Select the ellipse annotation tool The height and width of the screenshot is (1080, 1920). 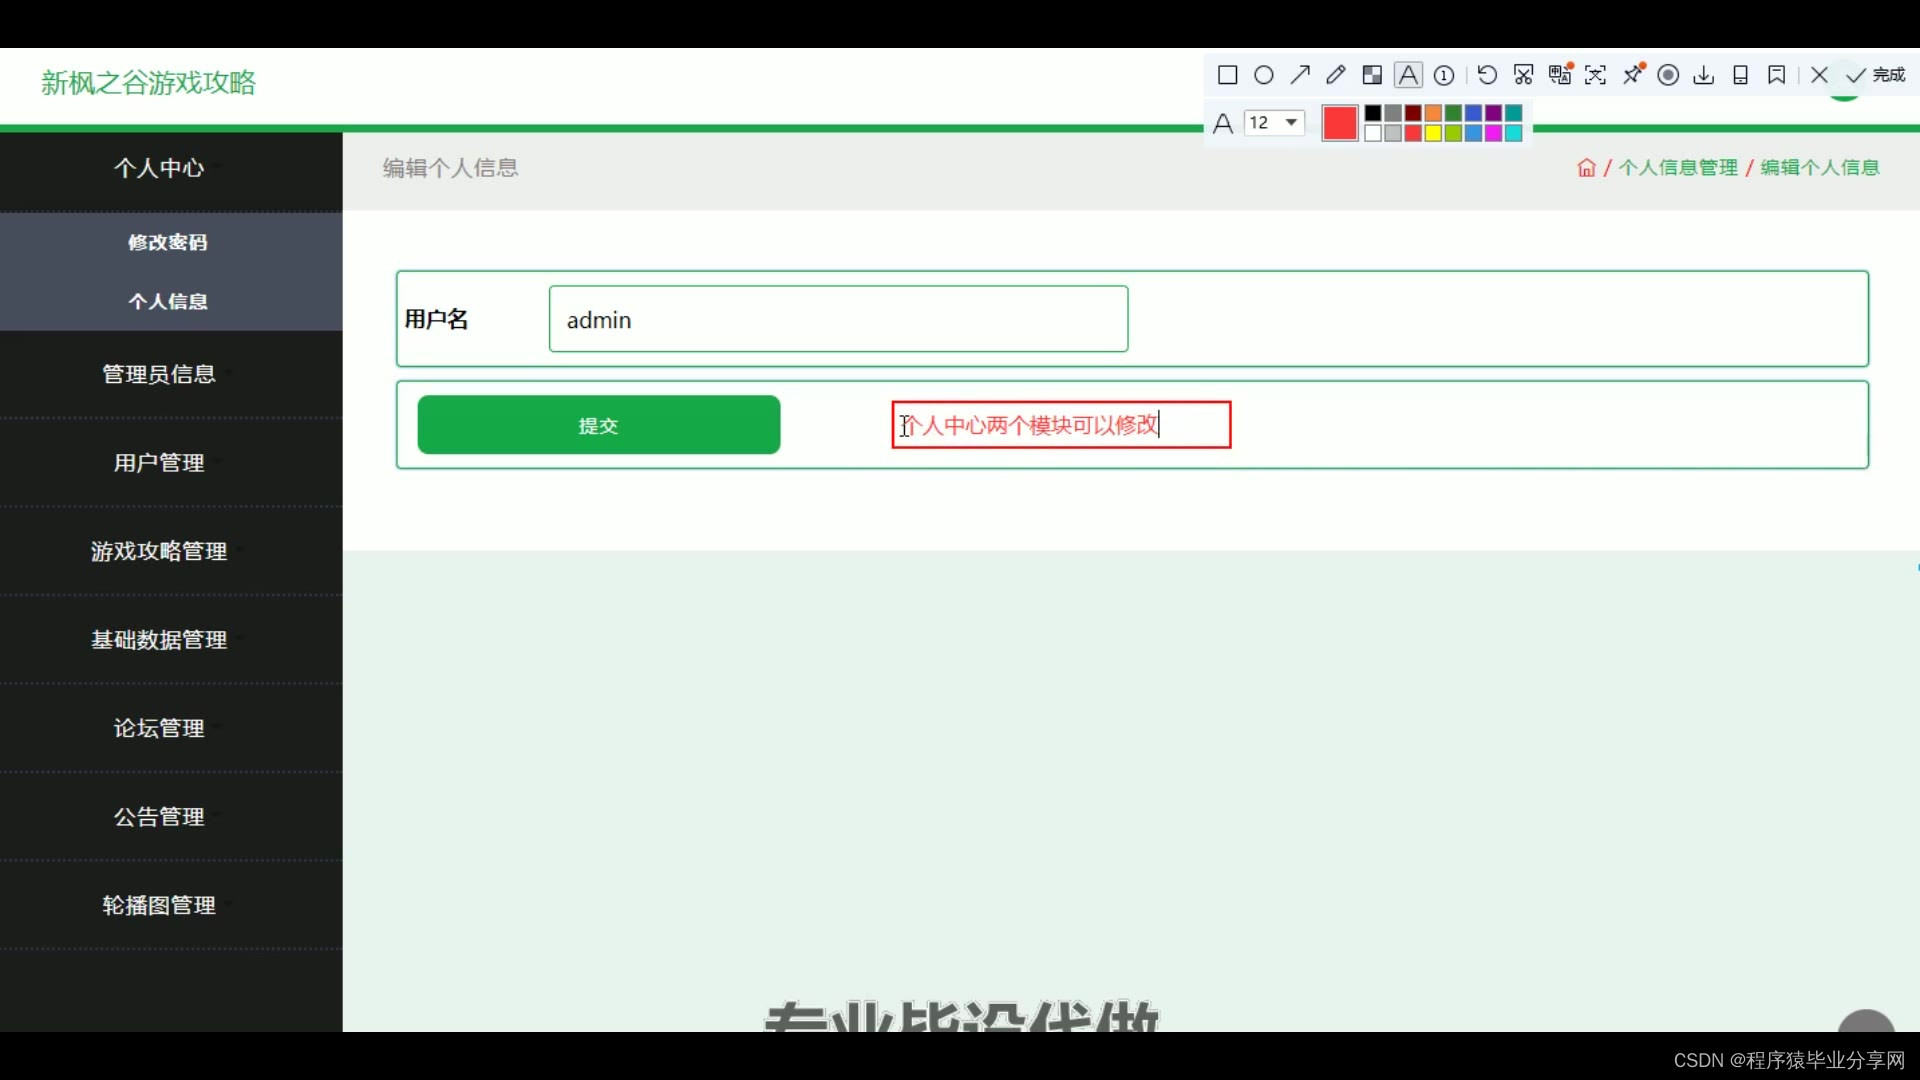[x=1264, y=75]
